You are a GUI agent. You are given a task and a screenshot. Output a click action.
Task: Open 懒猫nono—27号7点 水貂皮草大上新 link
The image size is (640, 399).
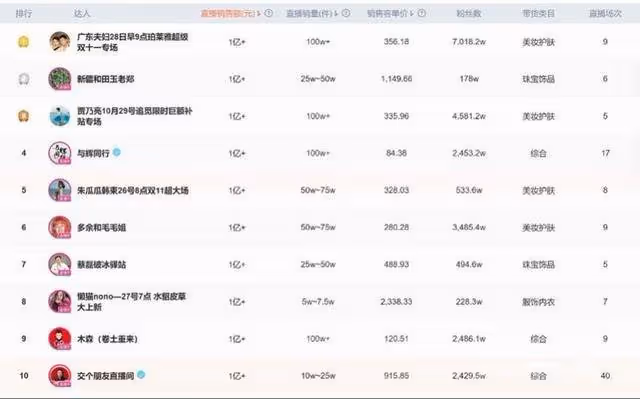click(131, 302)
